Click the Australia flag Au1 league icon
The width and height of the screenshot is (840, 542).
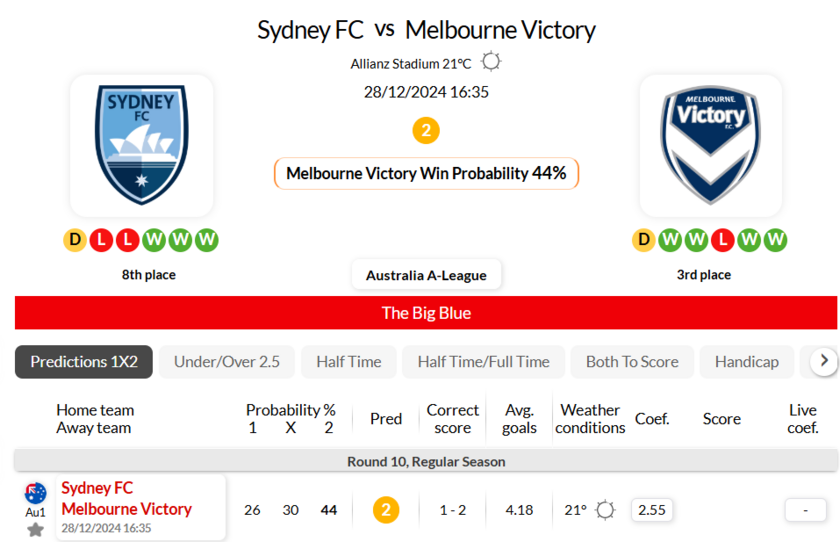[36, 493]
